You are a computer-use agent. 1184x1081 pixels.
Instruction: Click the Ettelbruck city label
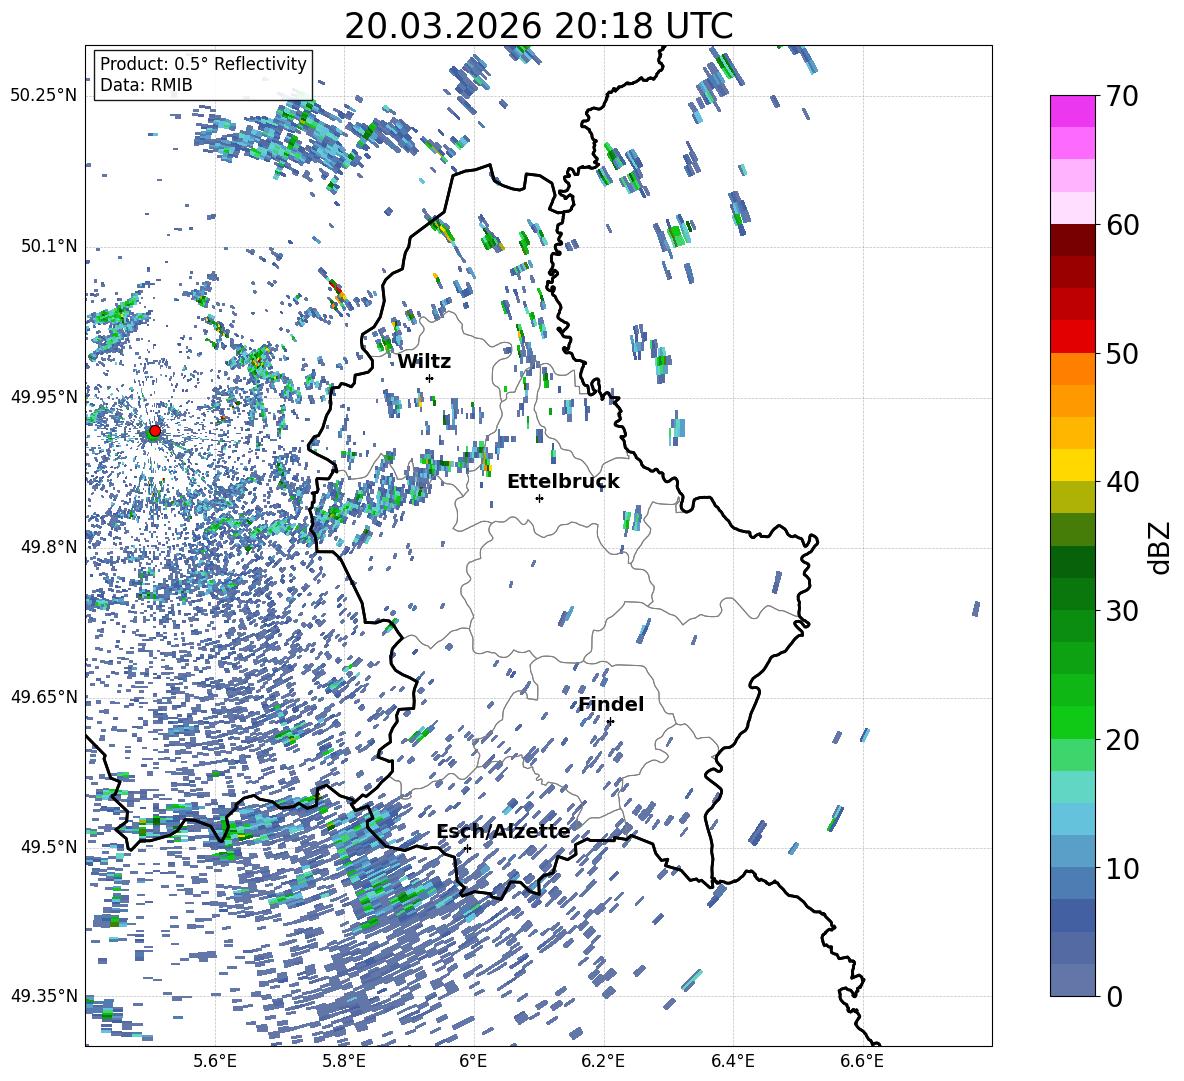[563, 482]
